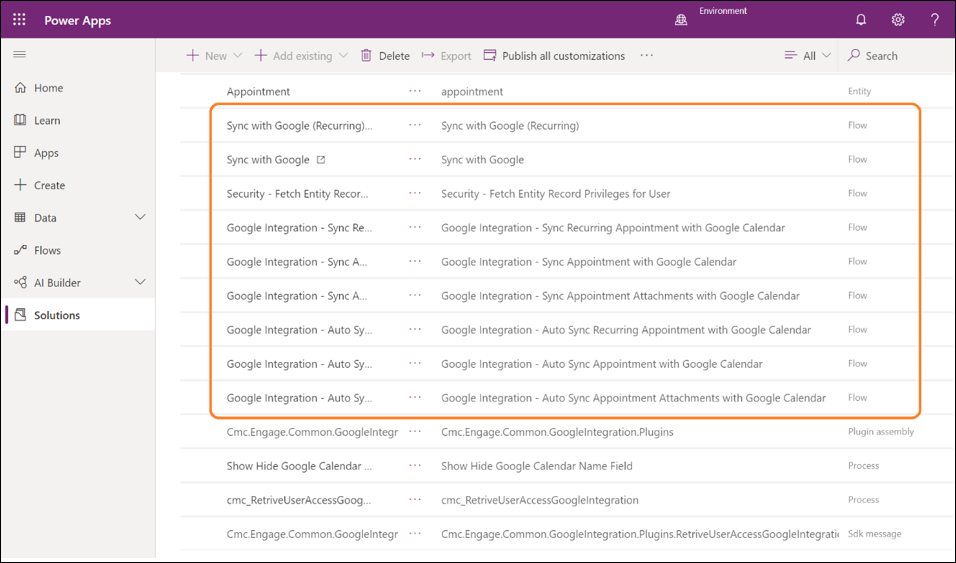Viewport: 956px width, 563px height.
Task: Open toolbar overflow ellipsis menu
Action: [647, 56]
